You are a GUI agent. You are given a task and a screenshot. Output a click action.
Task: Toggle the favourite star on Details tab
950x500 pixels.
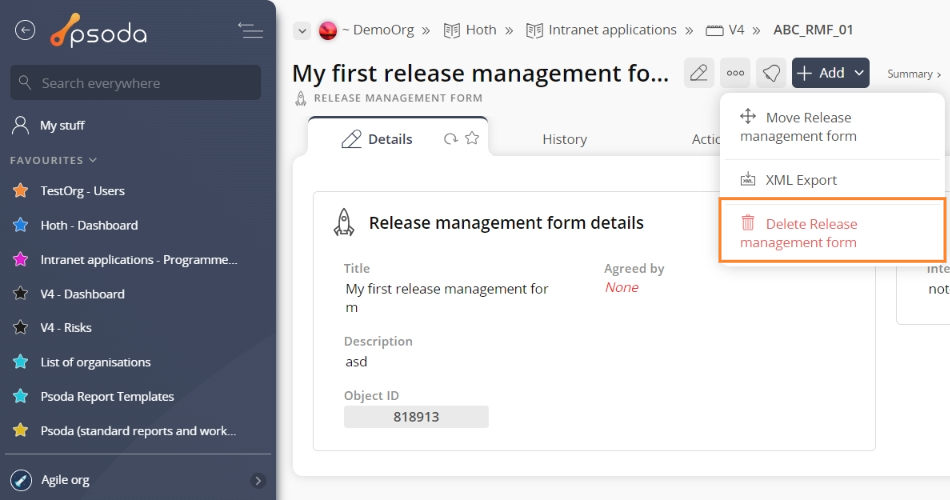click(472, 139)
